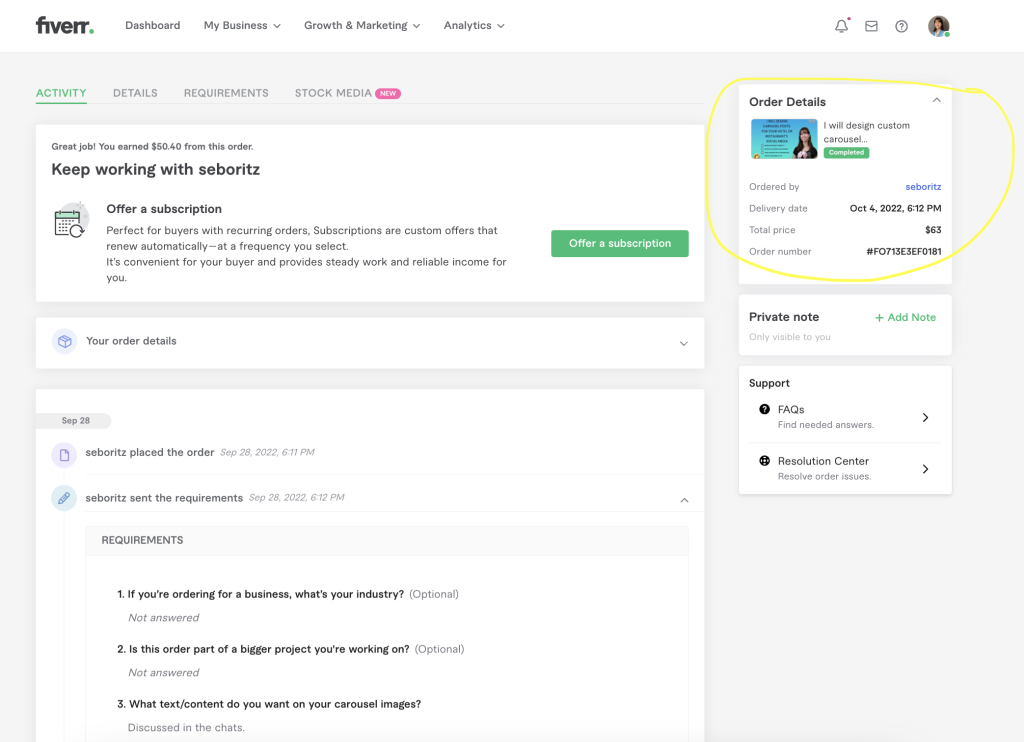Click the seboritz buyer link
The image size is (1024, 742).
pos(922,187)
